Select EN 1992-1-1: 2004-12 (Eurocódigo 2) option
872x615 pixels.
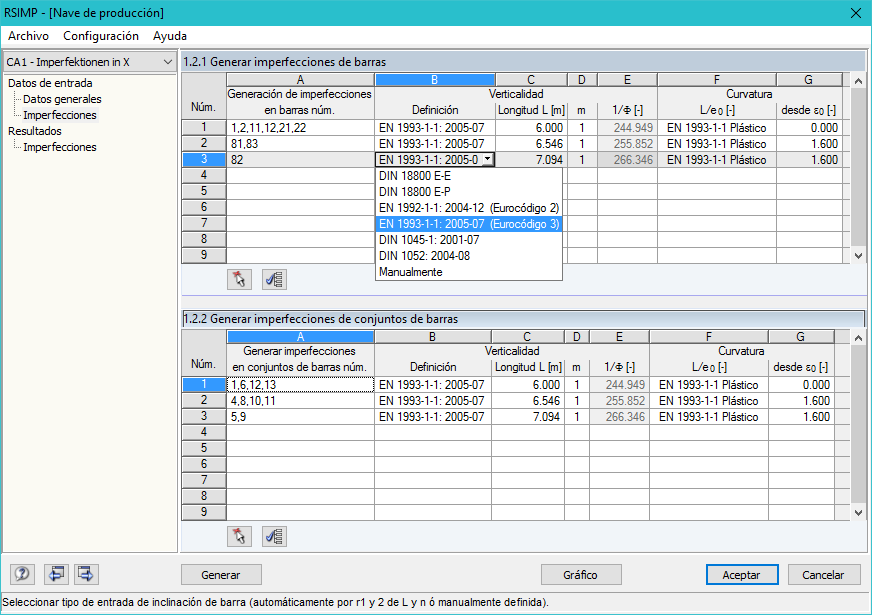pyautogui.click(x=469, y=208)
